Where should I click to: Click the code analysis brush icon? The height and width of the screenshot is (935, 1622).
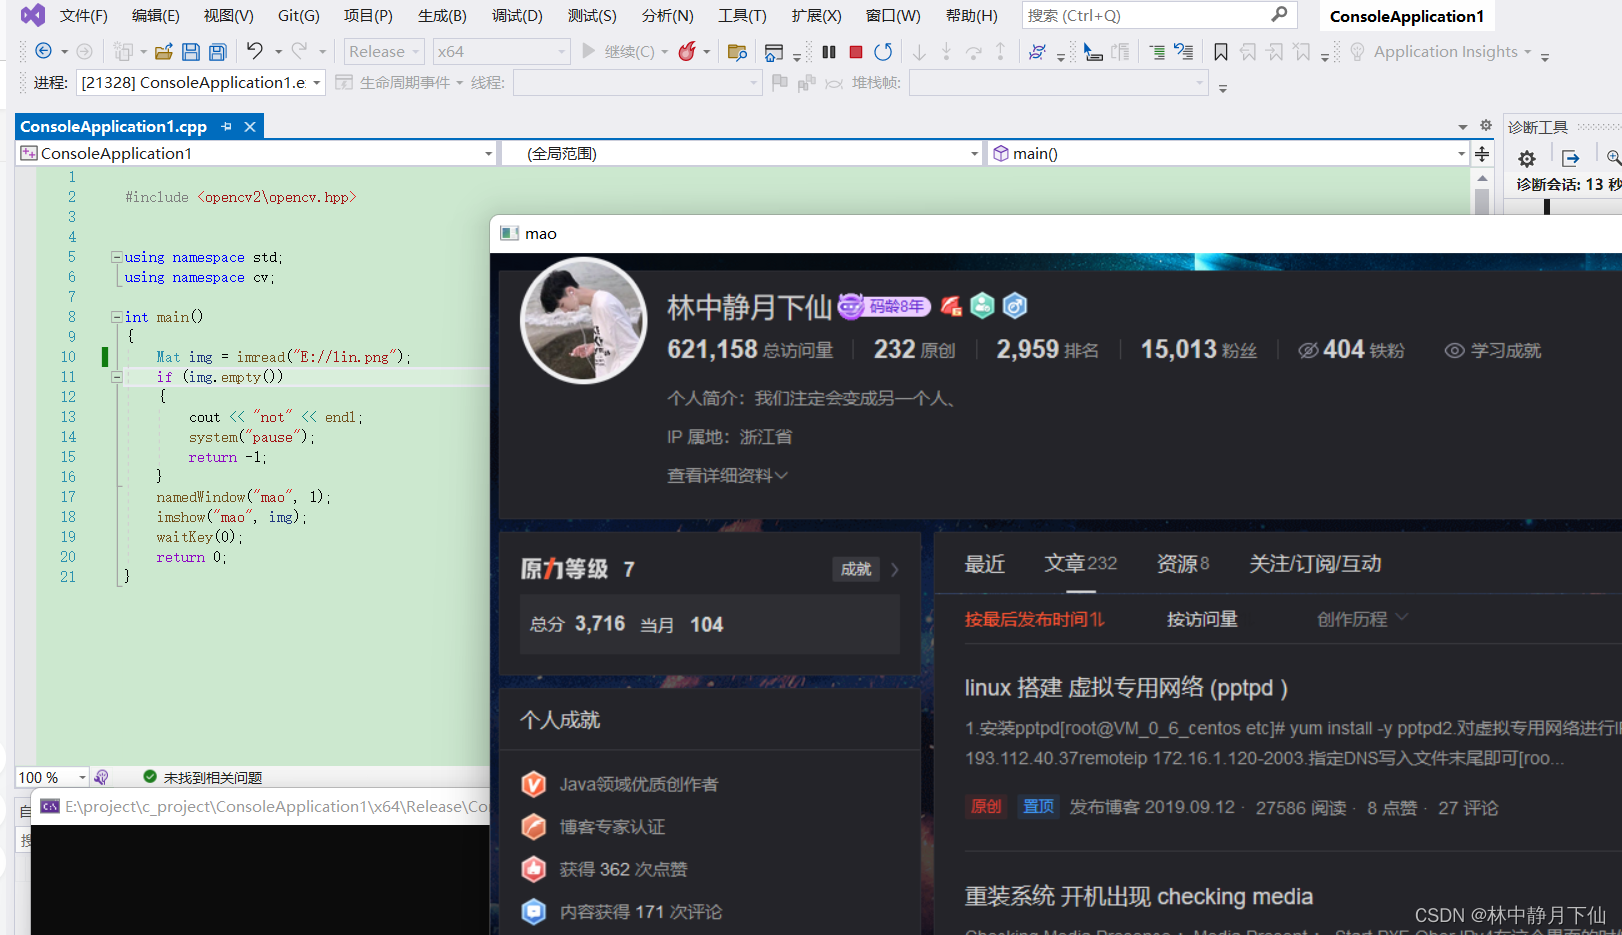[101, 777]
